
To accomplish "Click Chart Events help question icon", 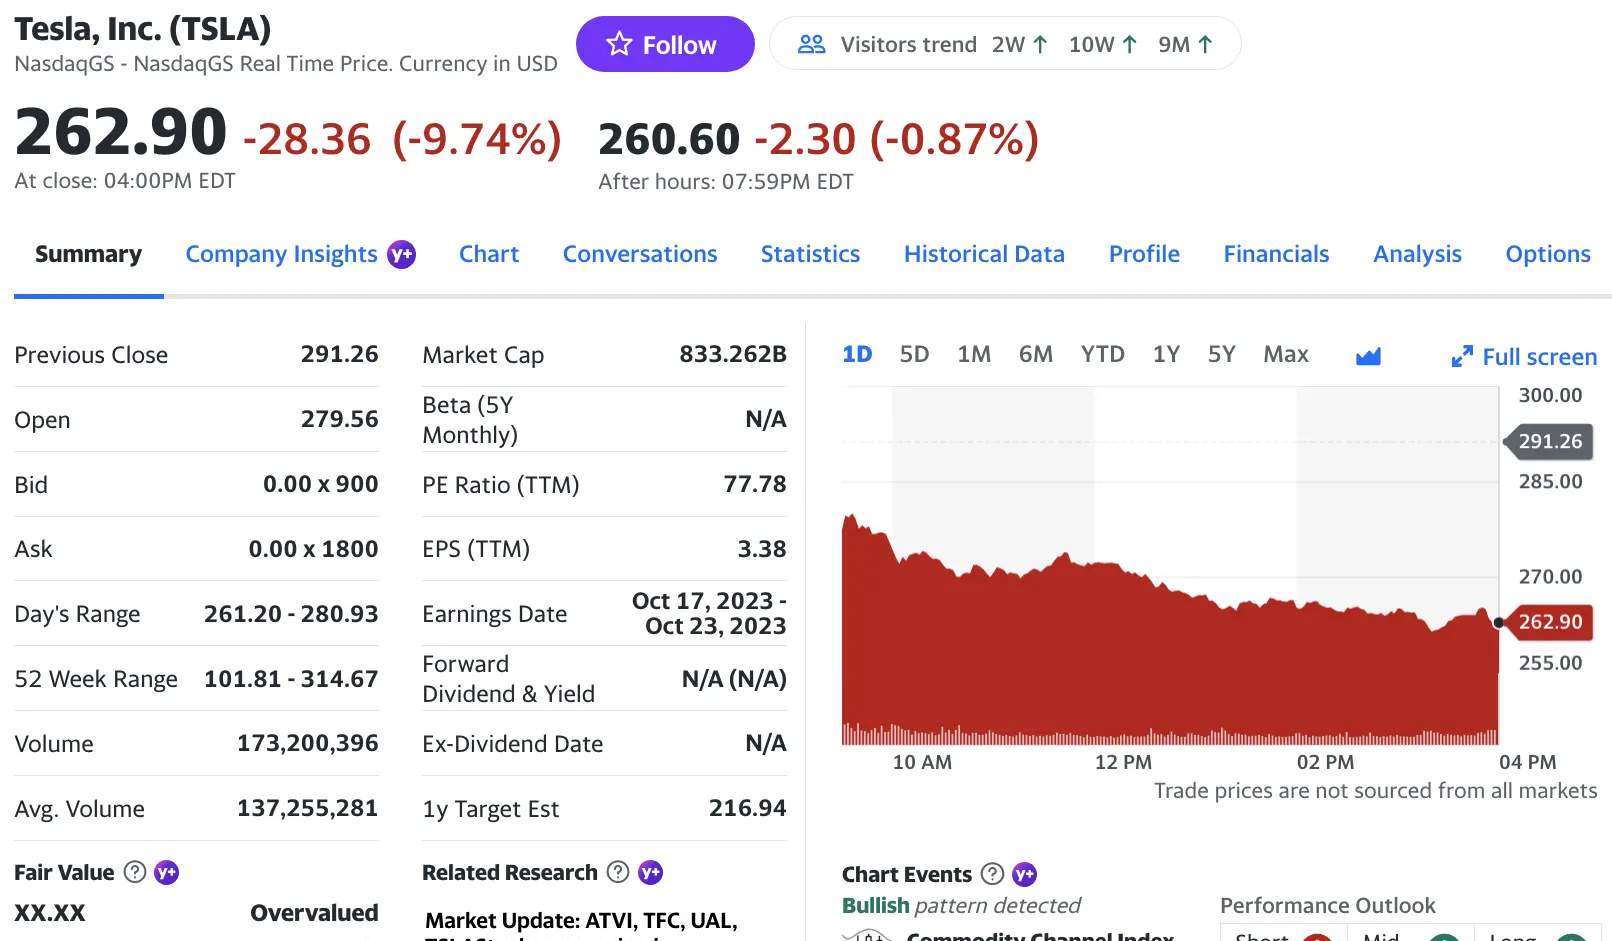I will click(x=992, y=874).
